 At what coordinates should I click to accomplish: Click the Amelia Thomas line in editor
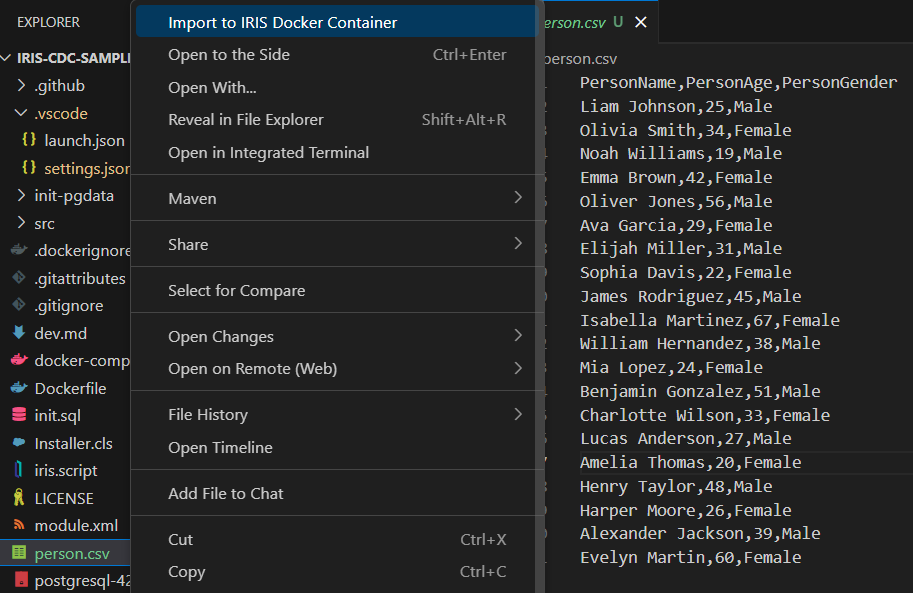(x=690, y=462)
